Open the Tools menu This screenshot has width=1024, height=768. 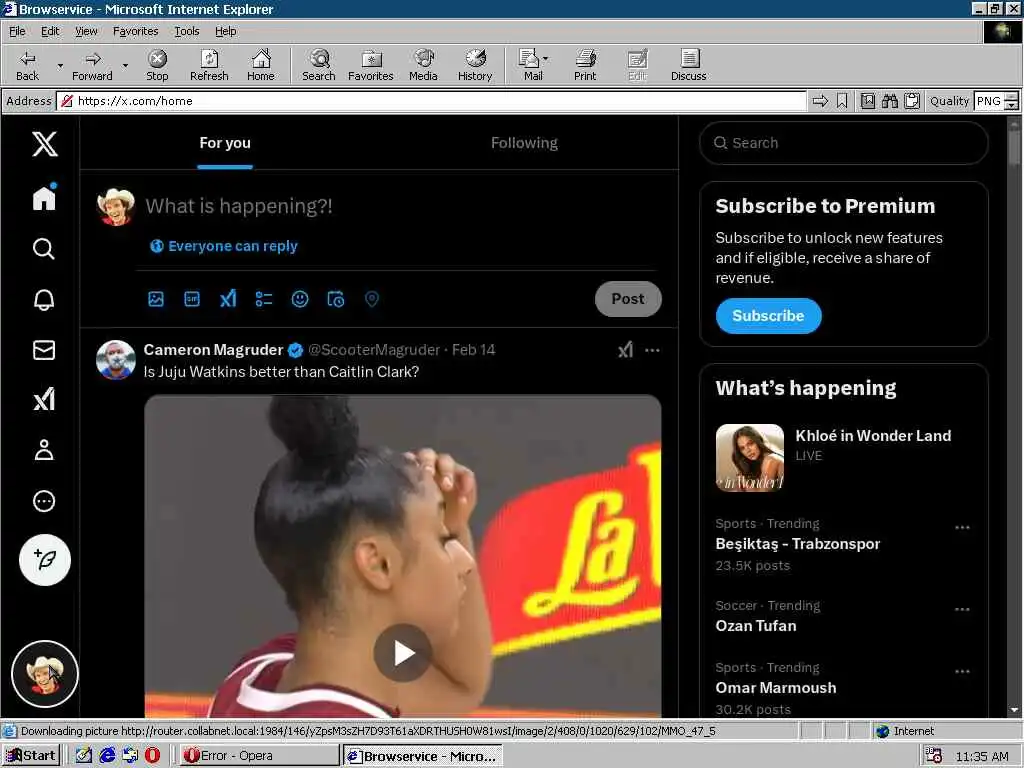tap(186, 31)
